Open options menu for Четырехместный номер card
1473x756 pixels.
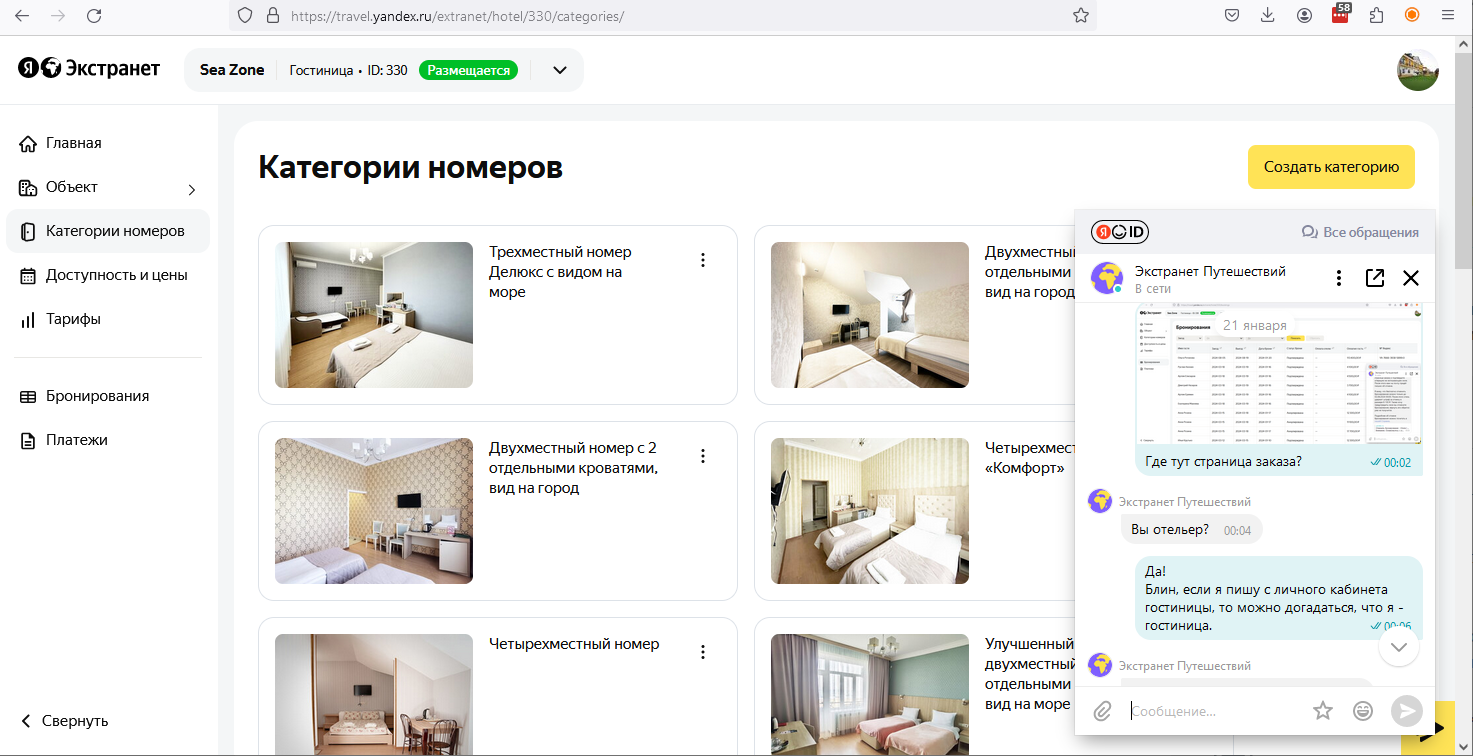pyautogui.click(x=703, y=652)
